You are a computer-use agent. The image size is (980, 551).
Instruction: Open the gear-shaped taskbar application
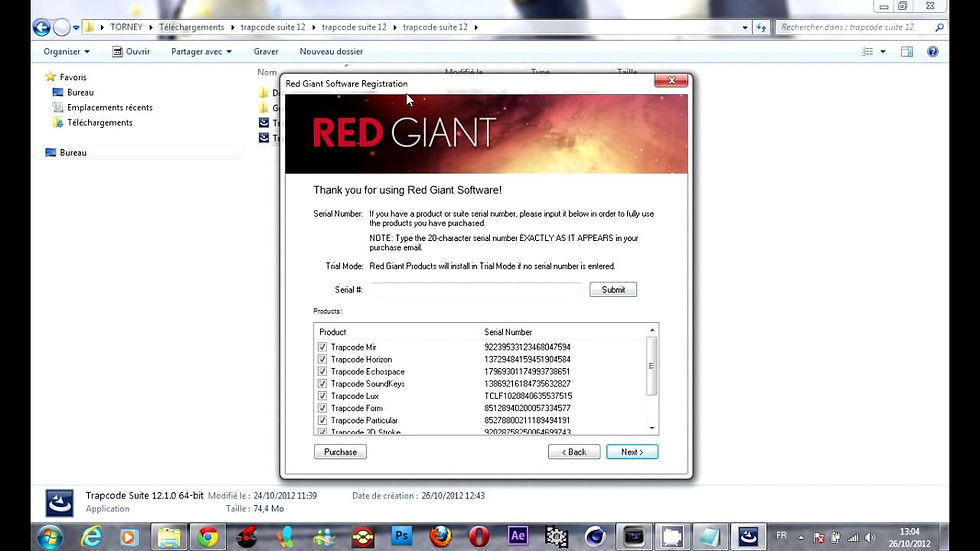point(556,536)
